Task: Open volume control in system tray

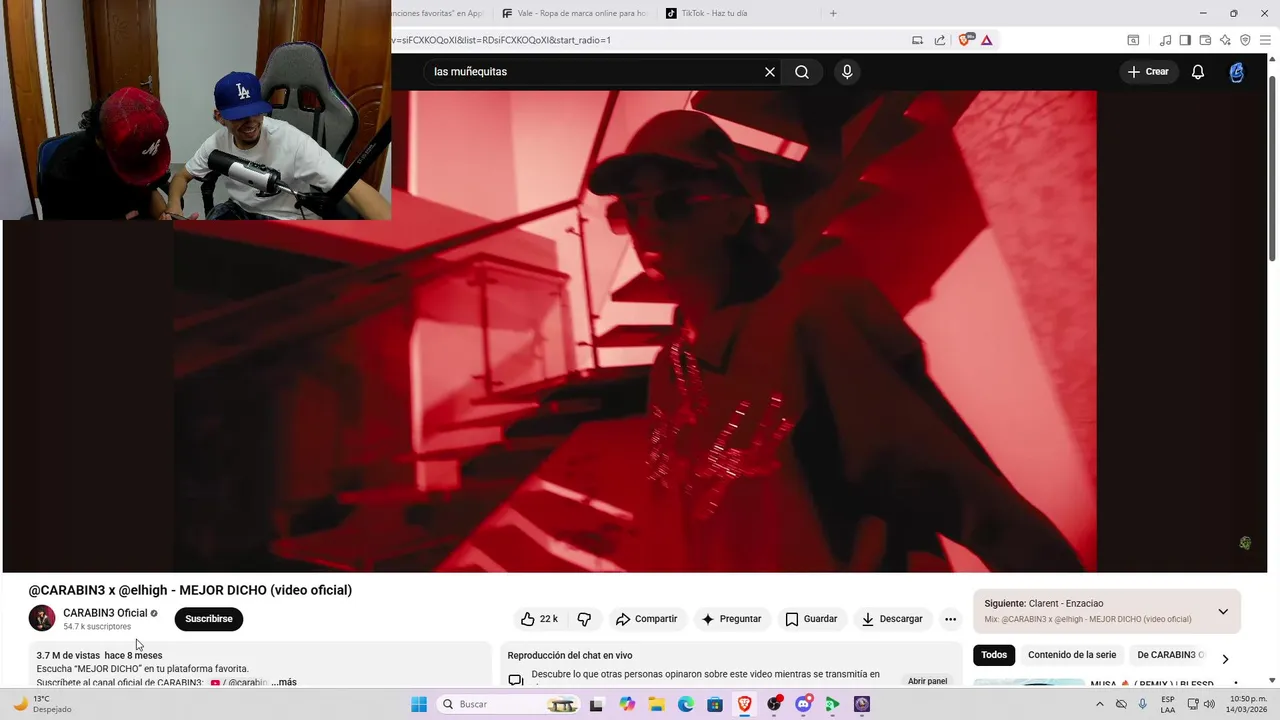Action: click(1210, 704)
